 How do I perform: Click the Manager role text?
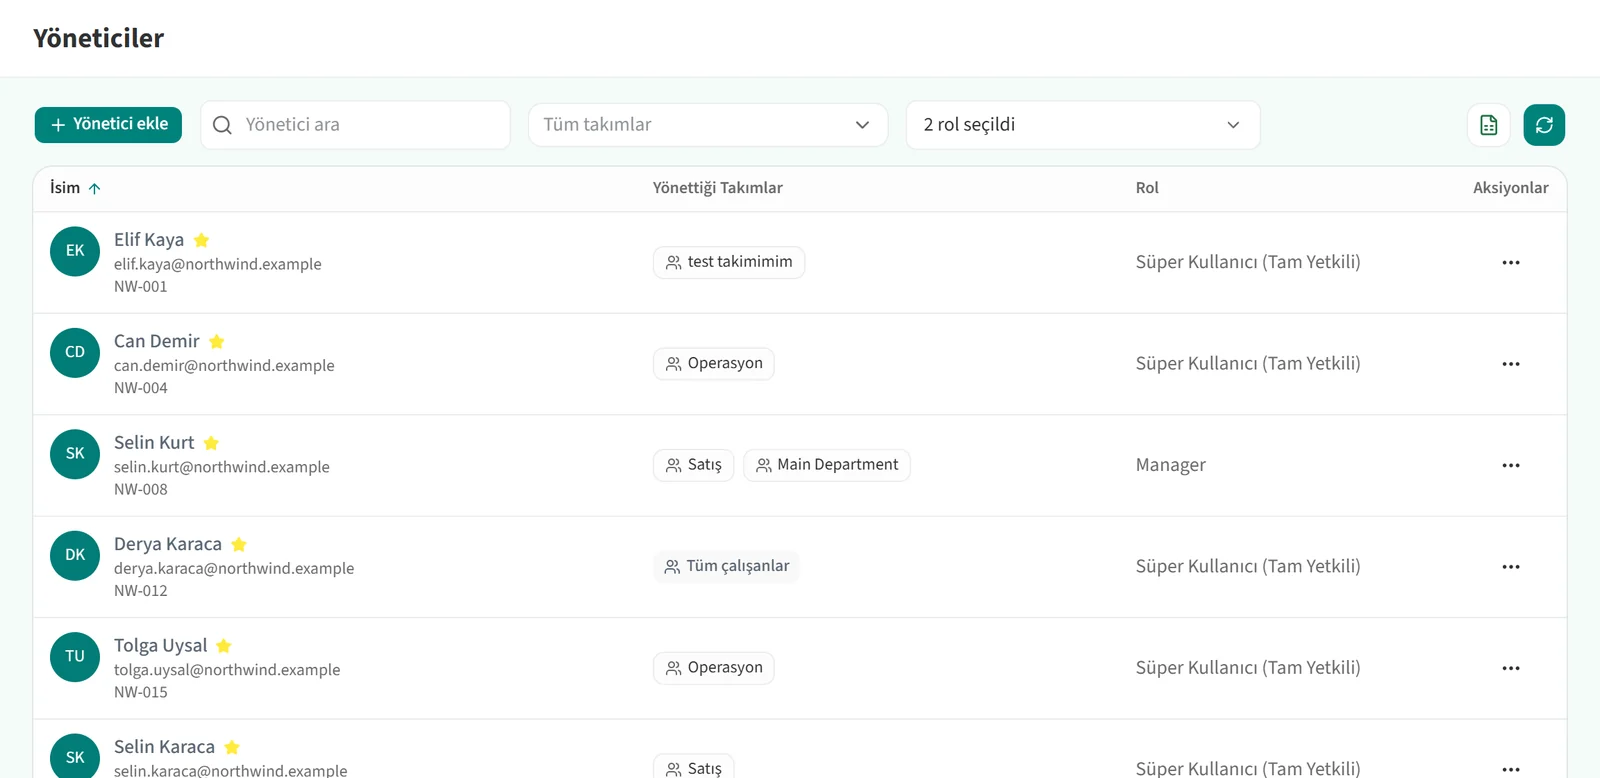(1171, 465)
